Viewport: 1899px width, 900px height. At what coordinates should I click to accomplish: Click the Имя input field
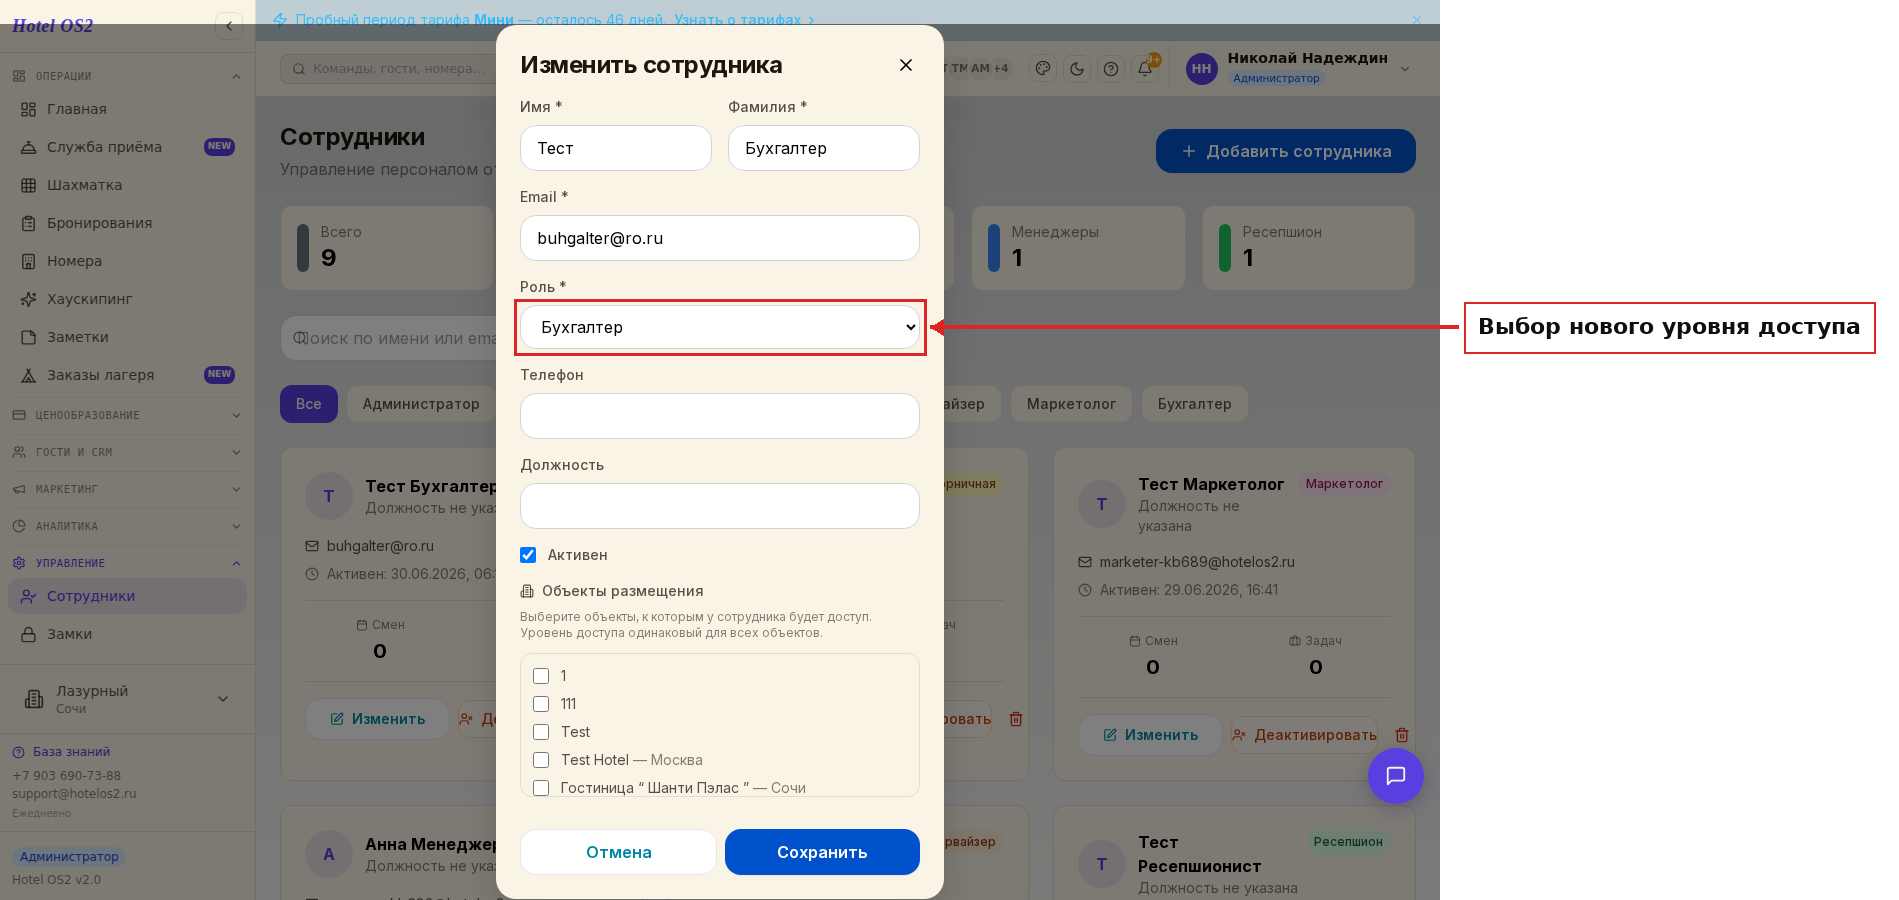coord(616,148)
